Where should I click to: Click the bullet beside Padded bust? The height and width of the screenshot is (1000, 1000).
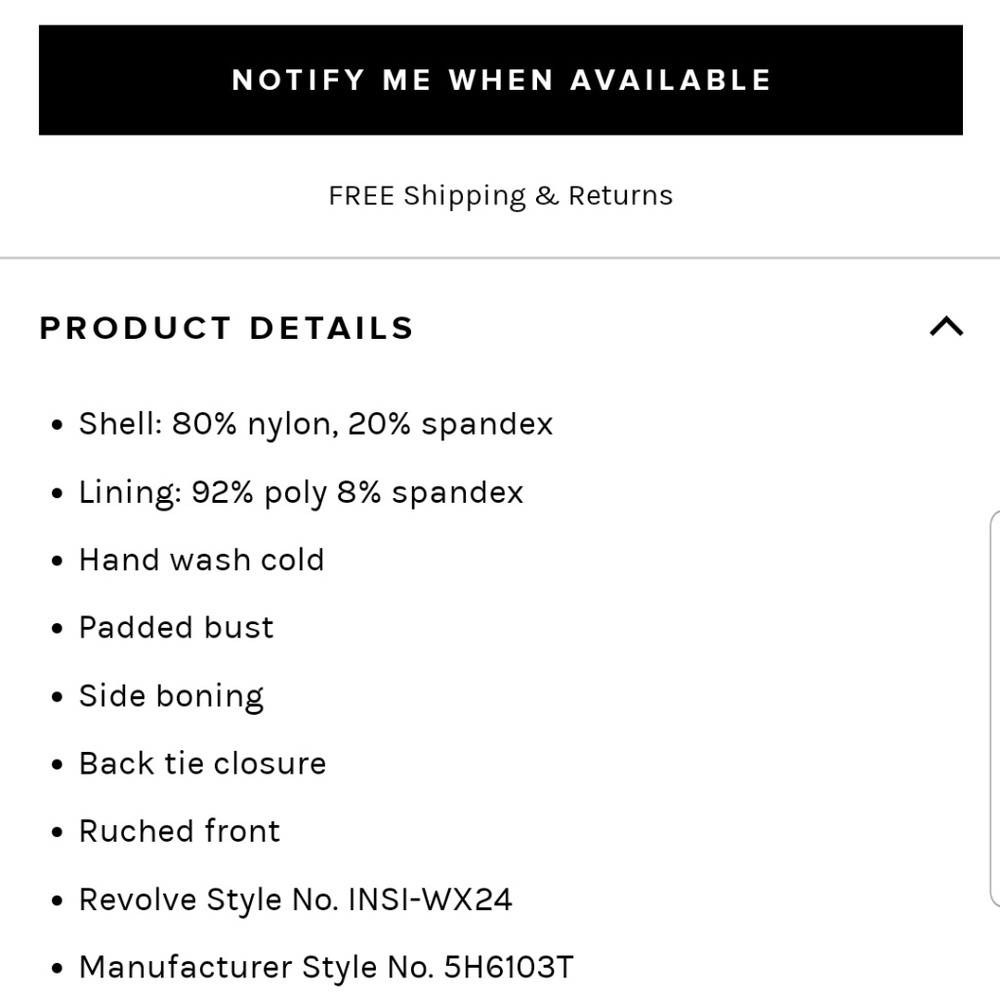[x=57, y=629]
